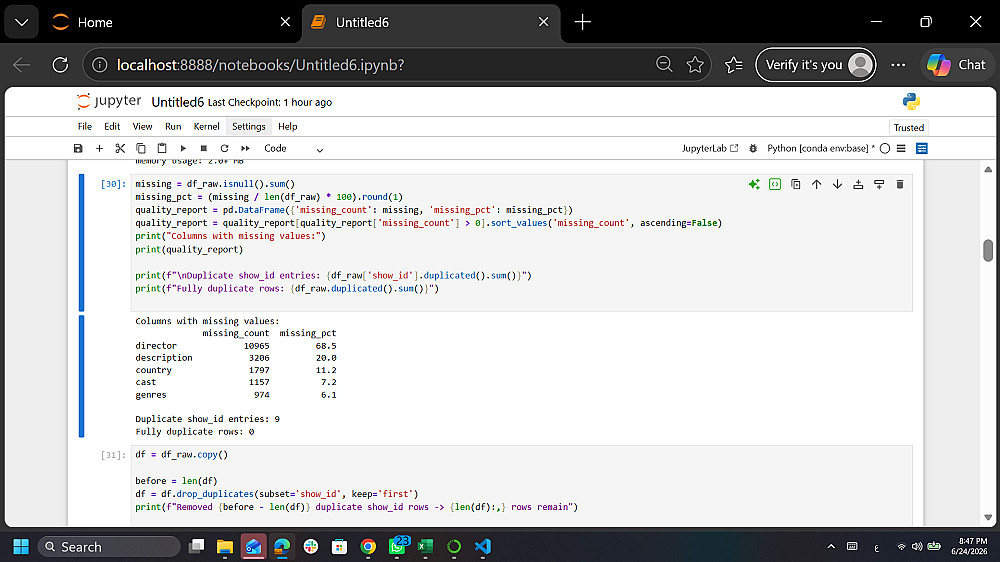Screen dimensions: 1000x562
Task: Move cell 30 up with the arrow icon
Action: click(816, 184)
